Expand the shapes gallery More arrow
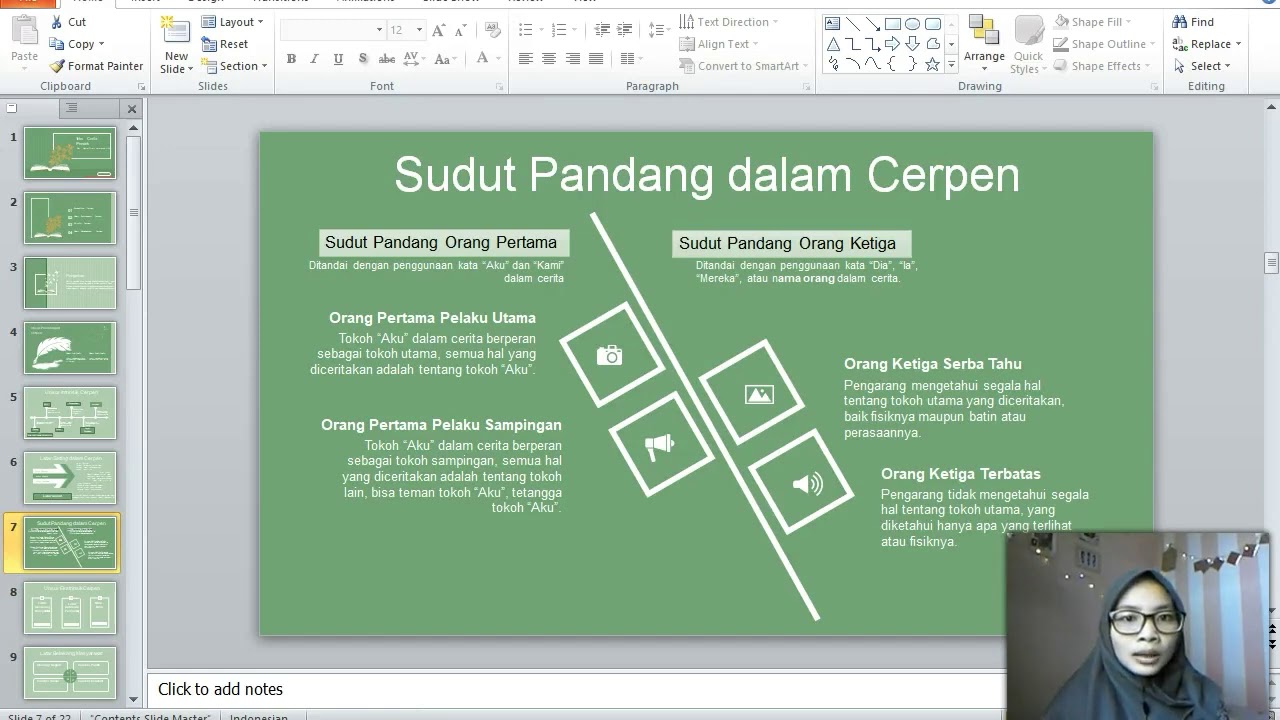The height and width of the screenshot is (720, 1280). [x=951, y=64]
